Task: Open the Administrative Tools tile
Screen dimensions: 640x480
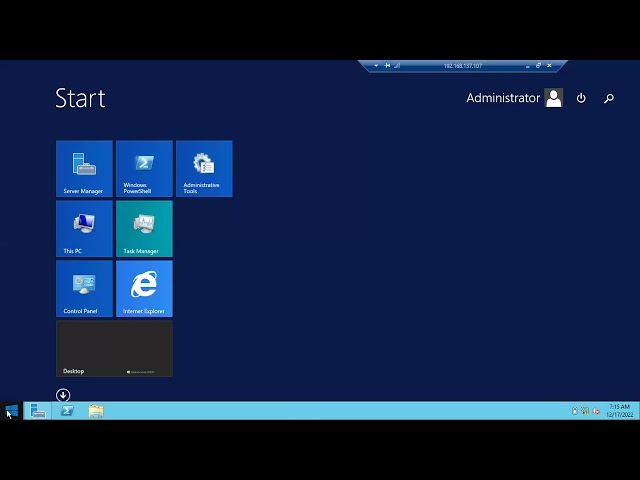Action: [x=204, y=169]
